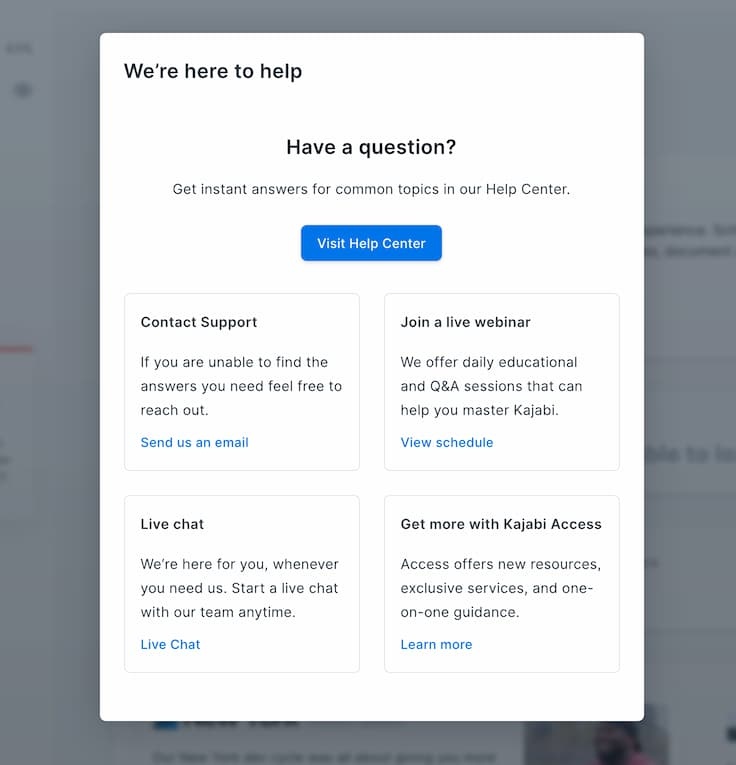
Task: Click the Live chat card title
Action: 172,524
